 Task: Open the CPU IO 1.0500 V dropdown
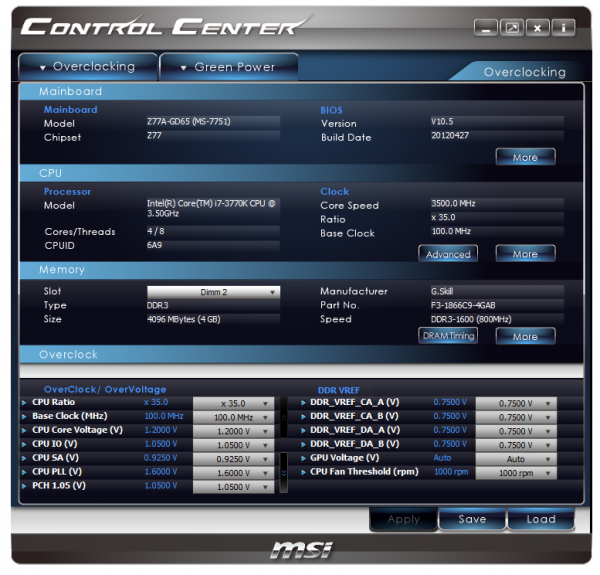click(233, 445)
